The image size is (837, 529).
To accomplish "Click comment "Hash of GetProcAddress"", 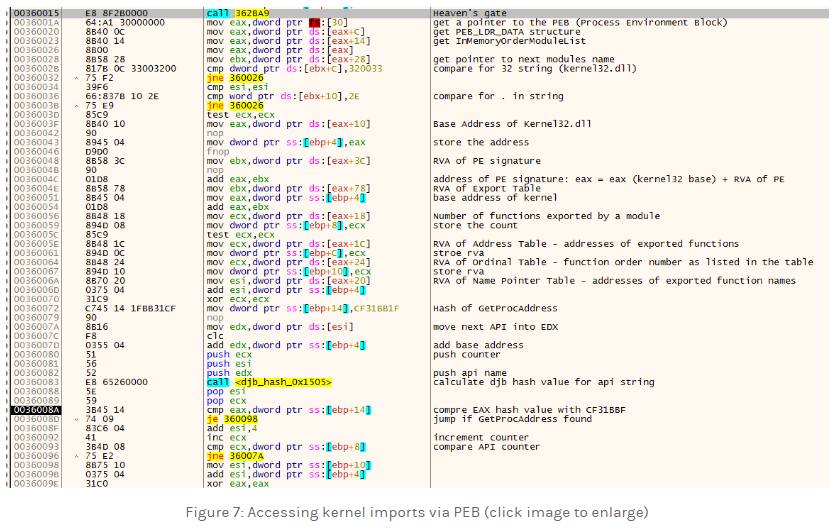I will point(495,308).
